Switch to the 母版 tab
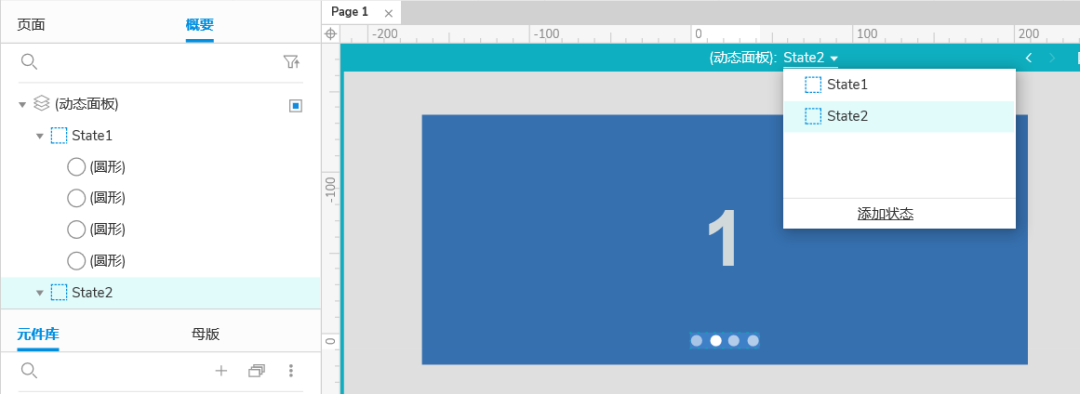Screen dimensions: 1080x394 click(205, 335)
